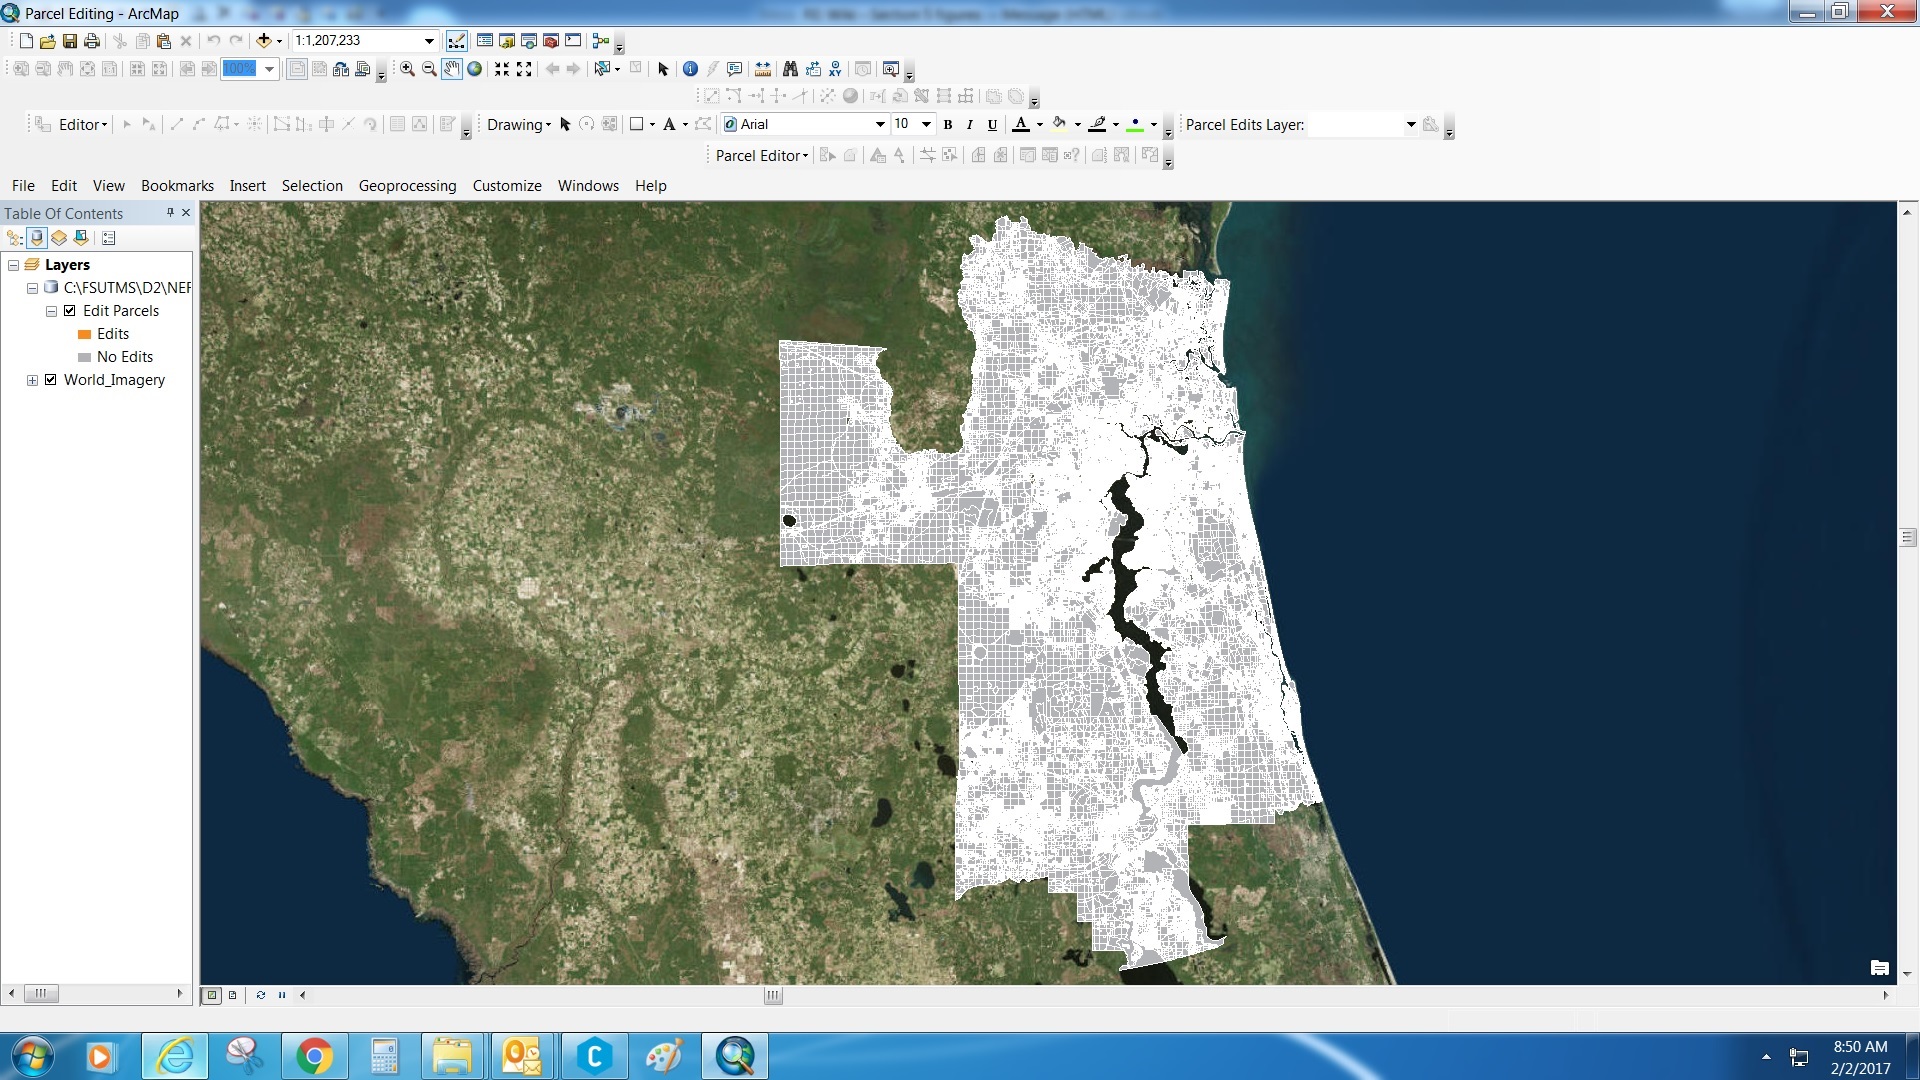Click the Add Data button
Image resolution: width=1920 pixels, height=1080 pixels.
pos(263,41)
